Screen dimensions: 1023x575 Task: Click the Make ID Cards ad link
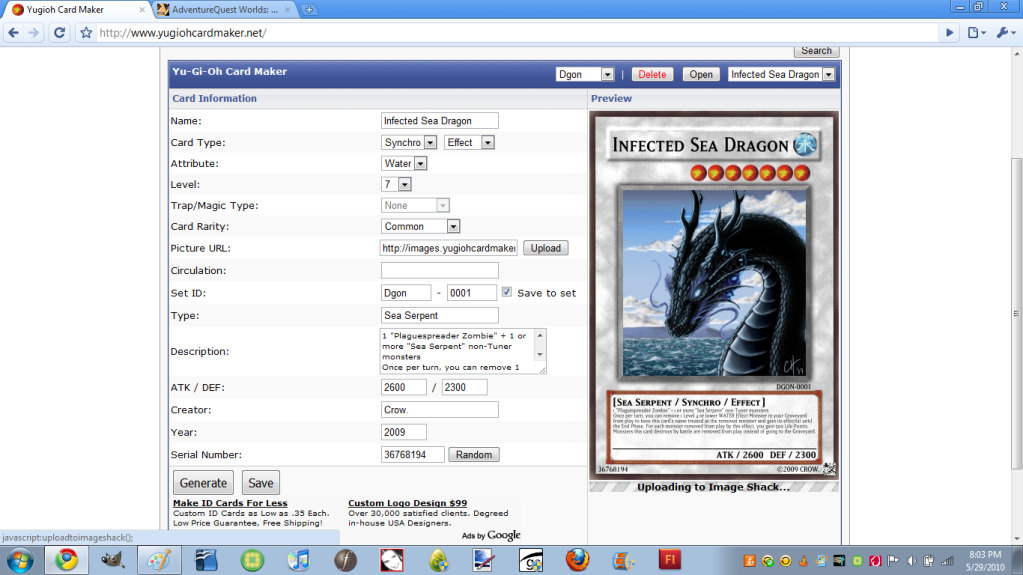230,503
